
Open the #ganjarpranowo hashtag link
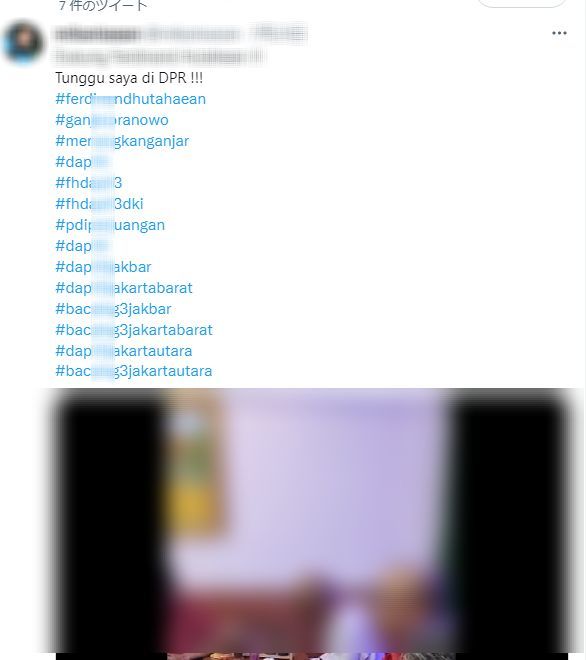(112, 120)
